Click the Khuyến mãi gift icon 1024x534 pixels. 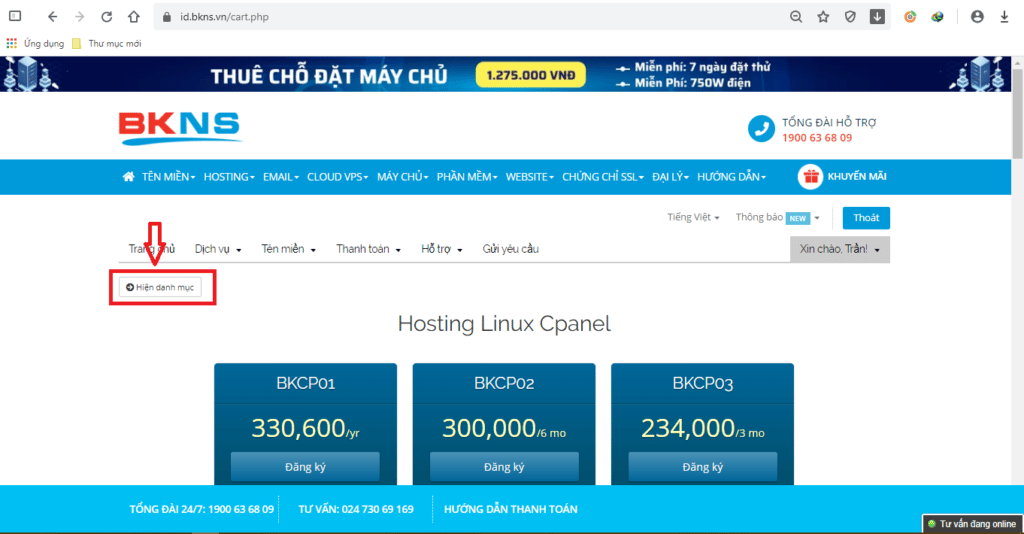point(810,176)
